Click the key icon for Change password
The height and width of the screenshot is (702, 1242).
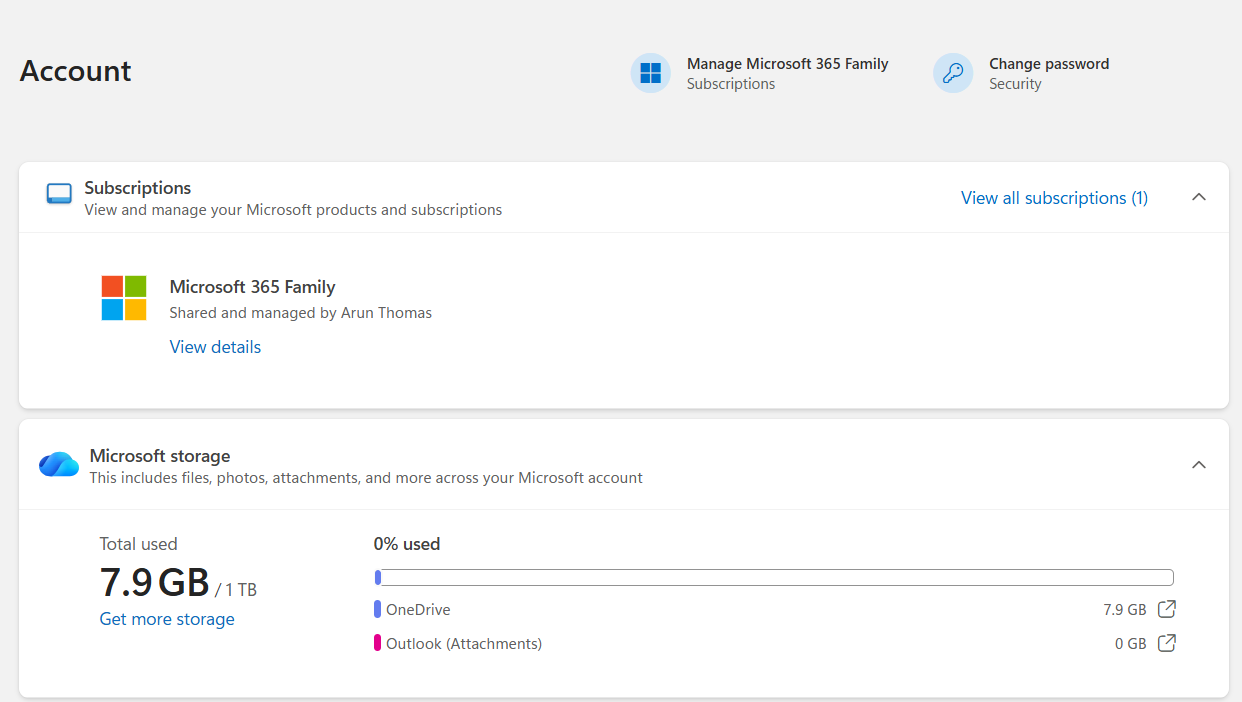953,73
